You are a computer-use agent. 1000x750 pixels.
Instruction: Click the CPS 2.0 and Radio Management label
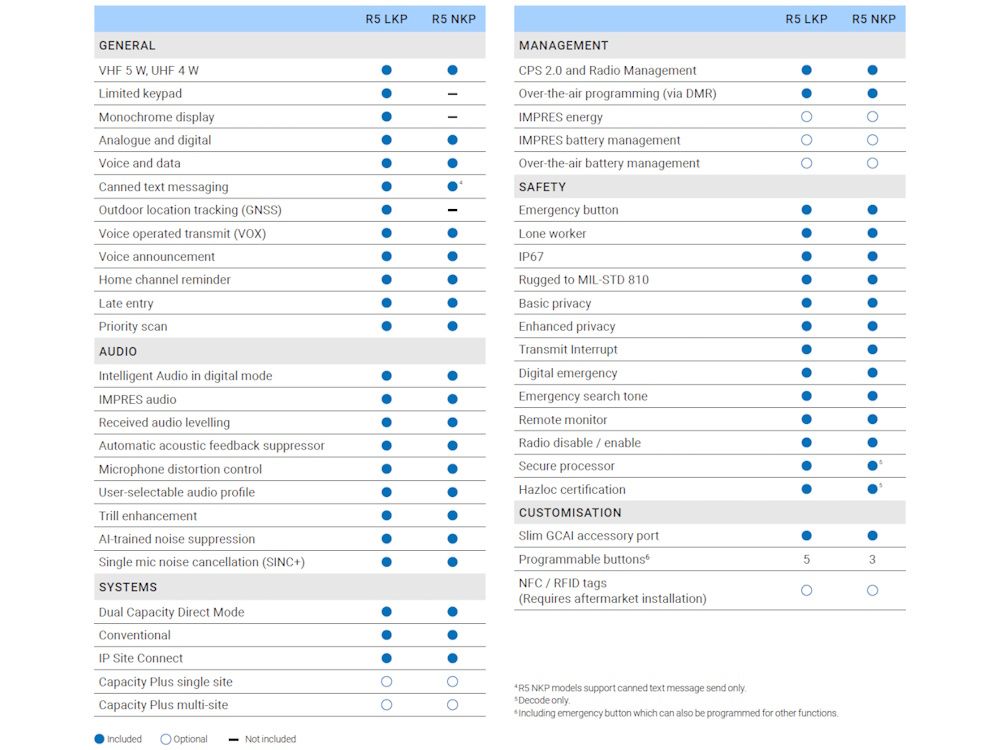tap(607, 70)
